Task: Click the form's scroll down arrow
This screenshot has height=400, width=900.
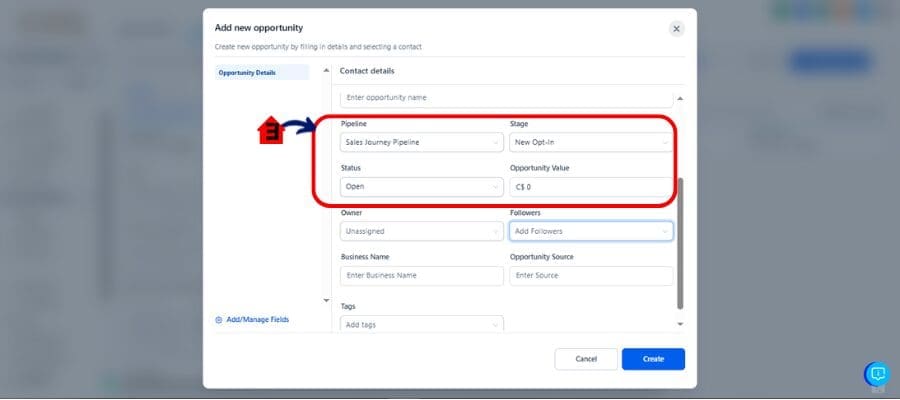Action: (680, 324)
